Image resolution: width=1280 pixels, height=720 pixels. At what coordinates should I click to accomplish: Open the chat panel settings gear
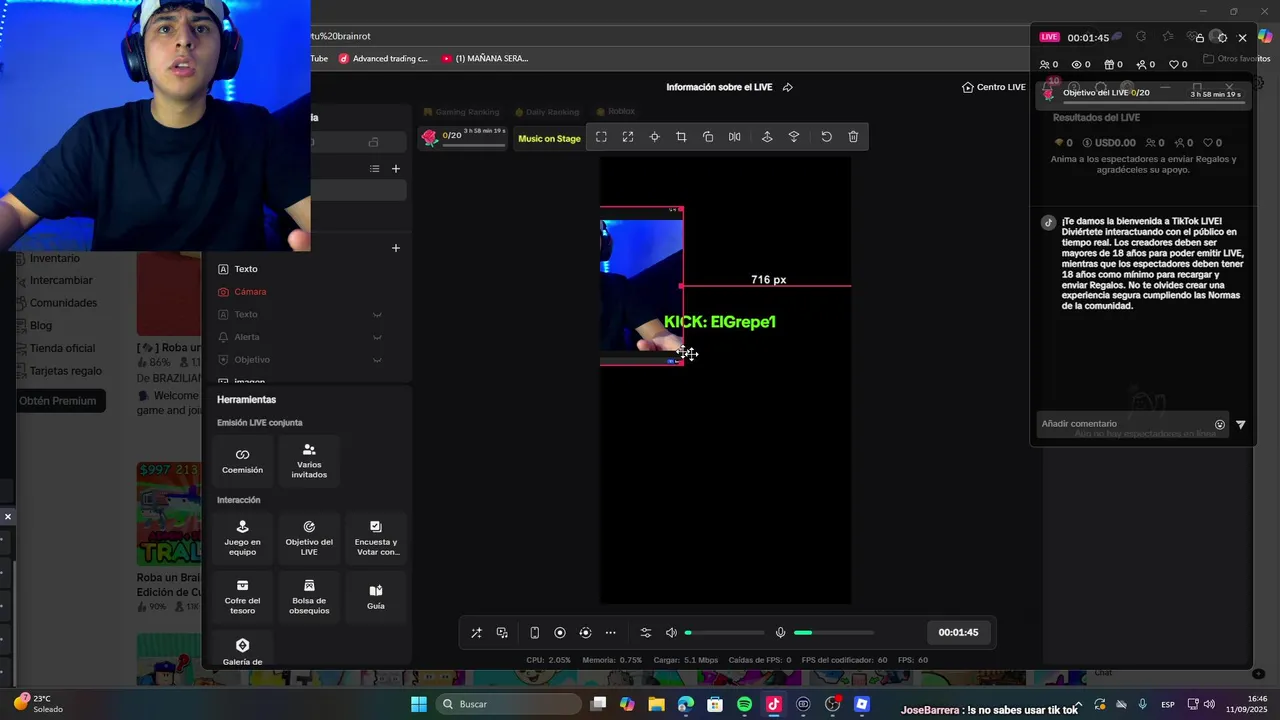[1221, 37]
